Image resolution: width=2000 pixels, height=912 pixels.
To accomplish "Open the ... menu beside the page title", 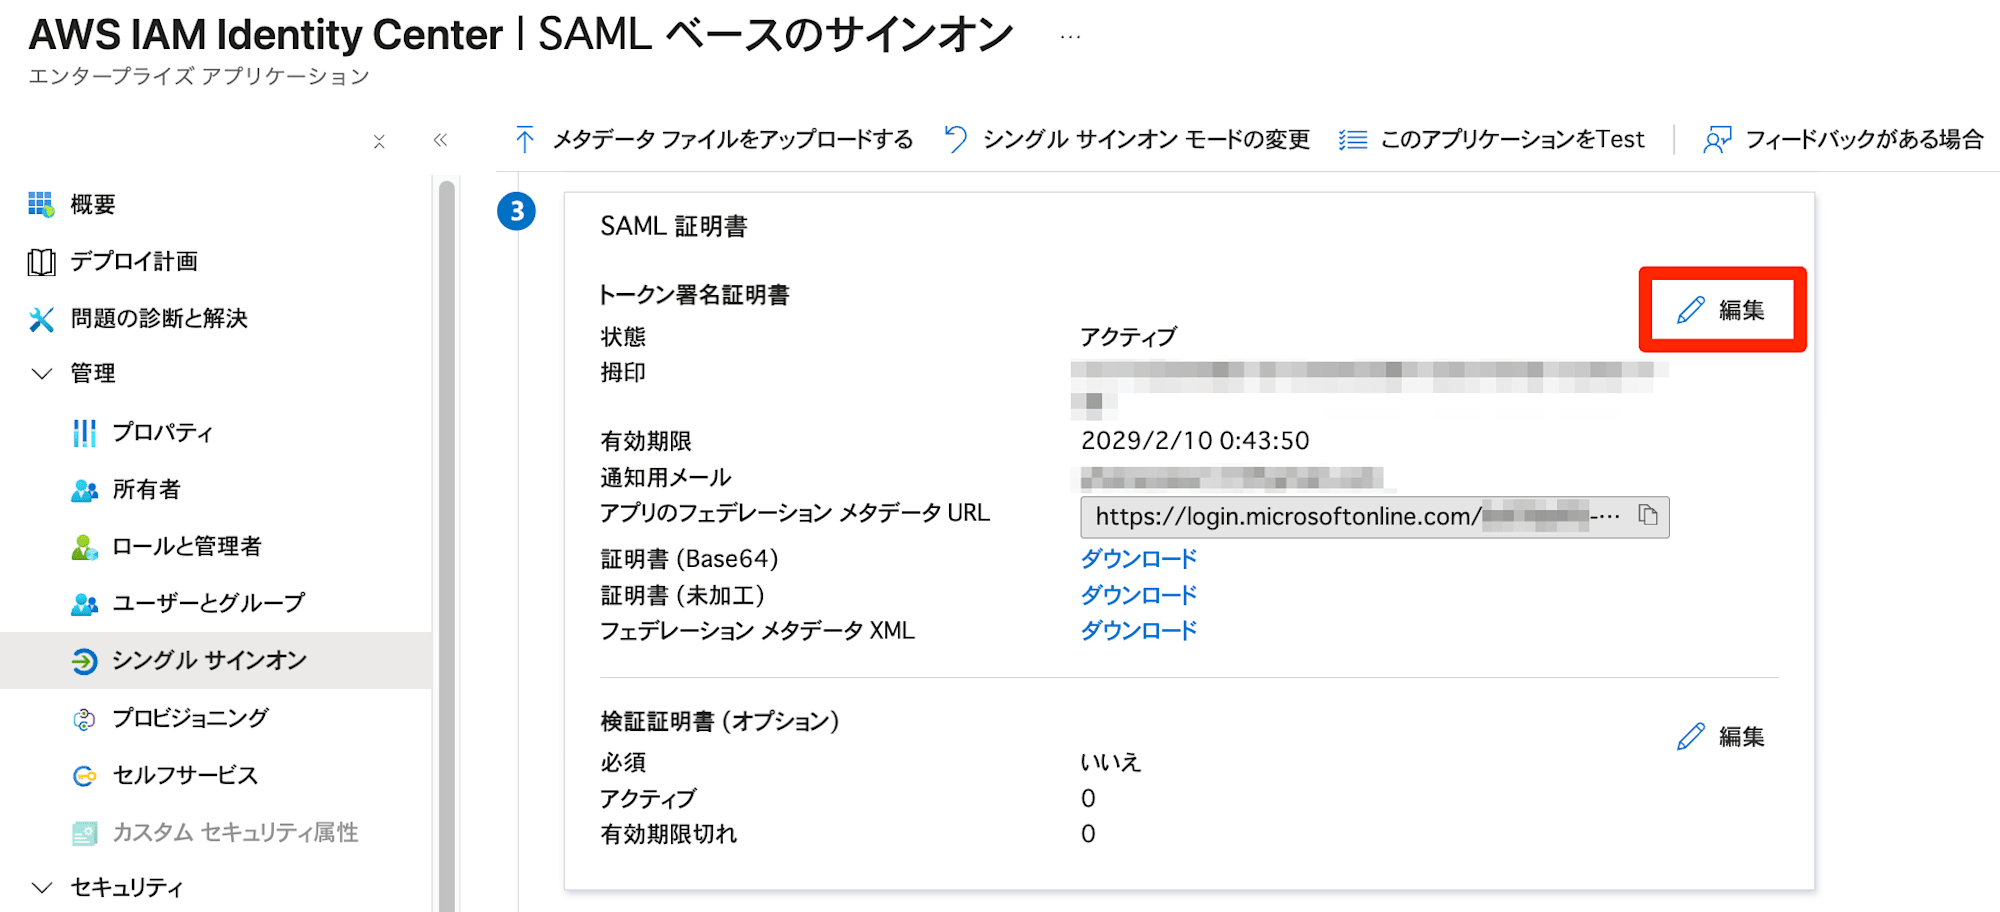I will coord(1070,35).
